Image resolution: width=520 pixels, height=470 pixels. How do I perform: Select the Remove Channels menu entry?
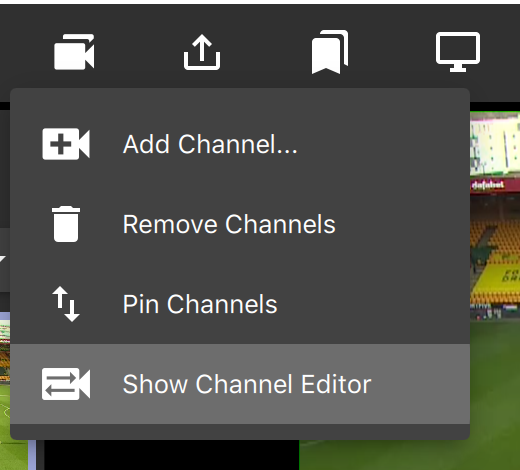point(229,224)
